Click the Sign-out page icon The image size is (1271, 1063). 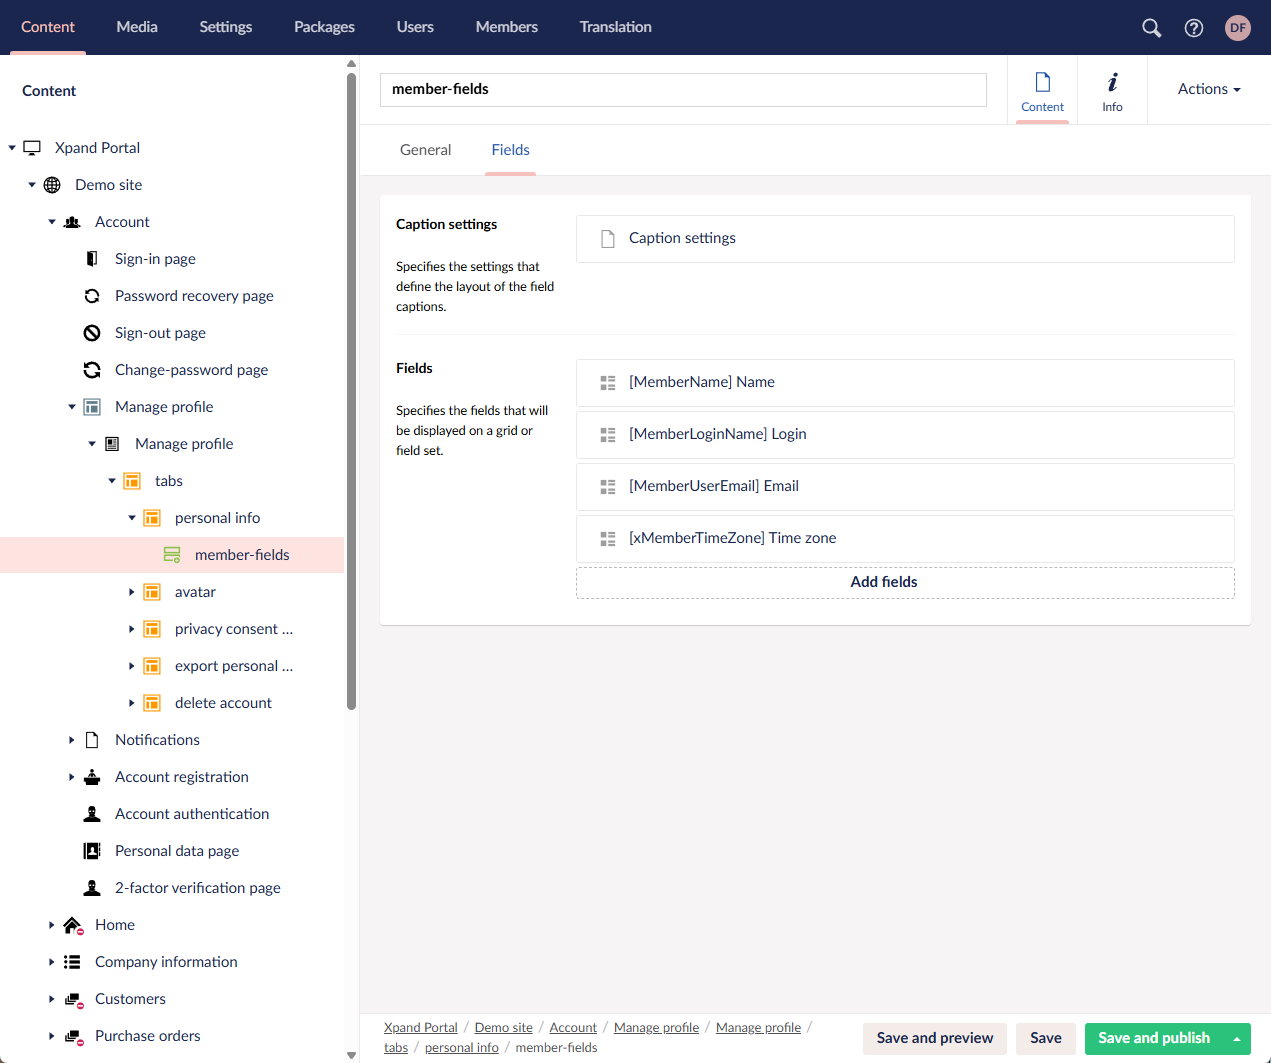(x=92, y=333)
